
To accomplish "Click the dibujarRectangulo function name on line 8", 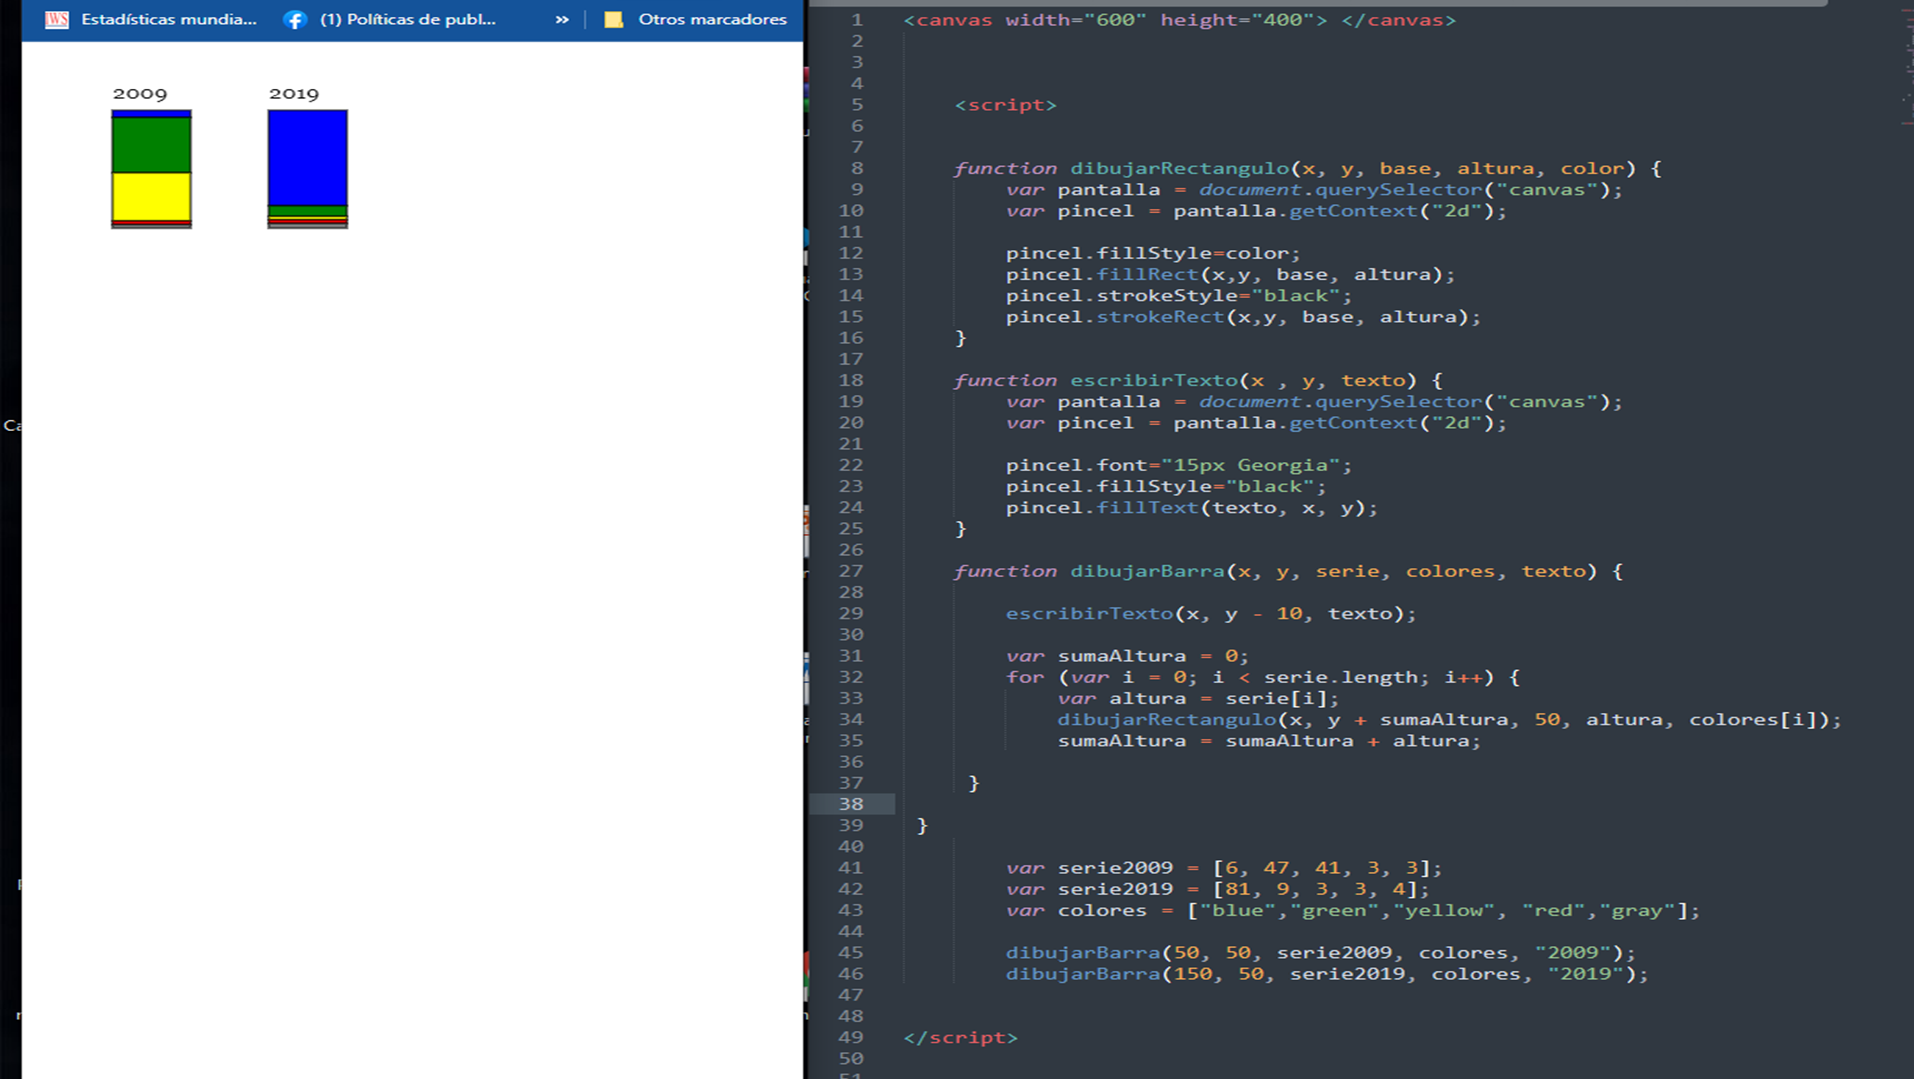I will tap(1180, 169).
